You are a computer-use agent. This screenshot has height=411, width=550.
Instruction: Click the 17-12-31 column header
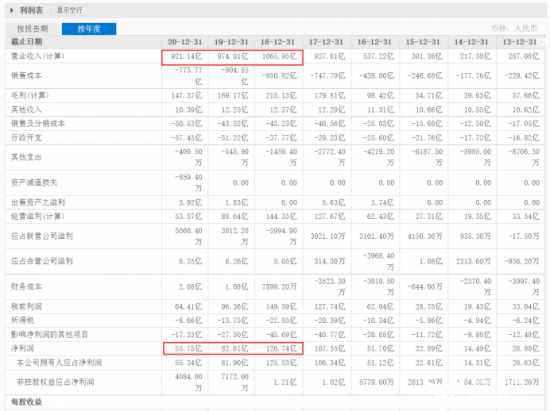(326, 42)
